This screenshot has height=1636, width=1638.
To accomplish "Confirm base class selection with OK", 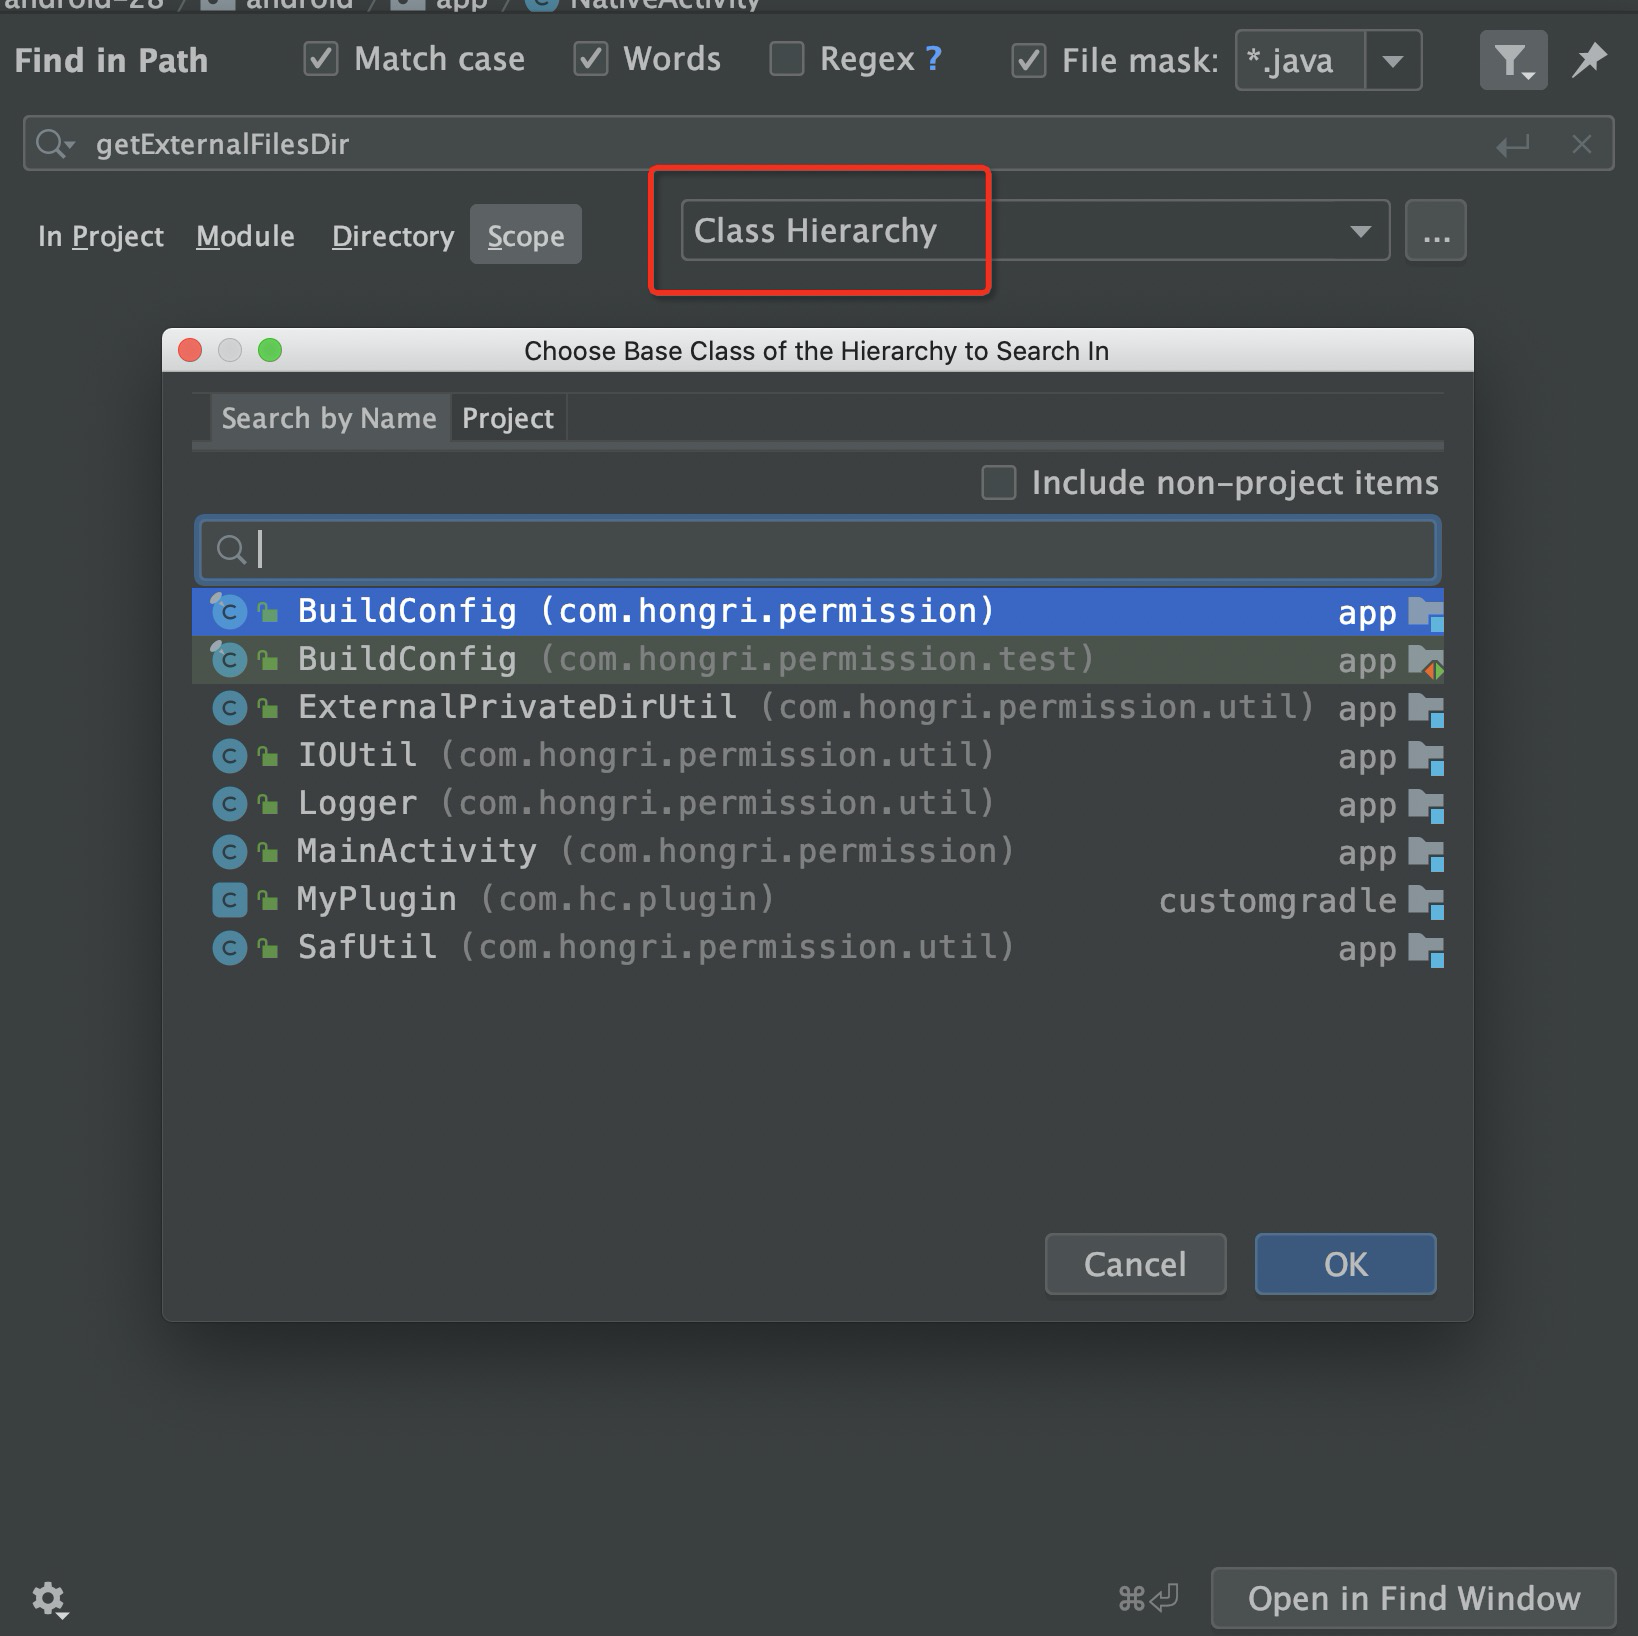I will tap(1344, 1263).
